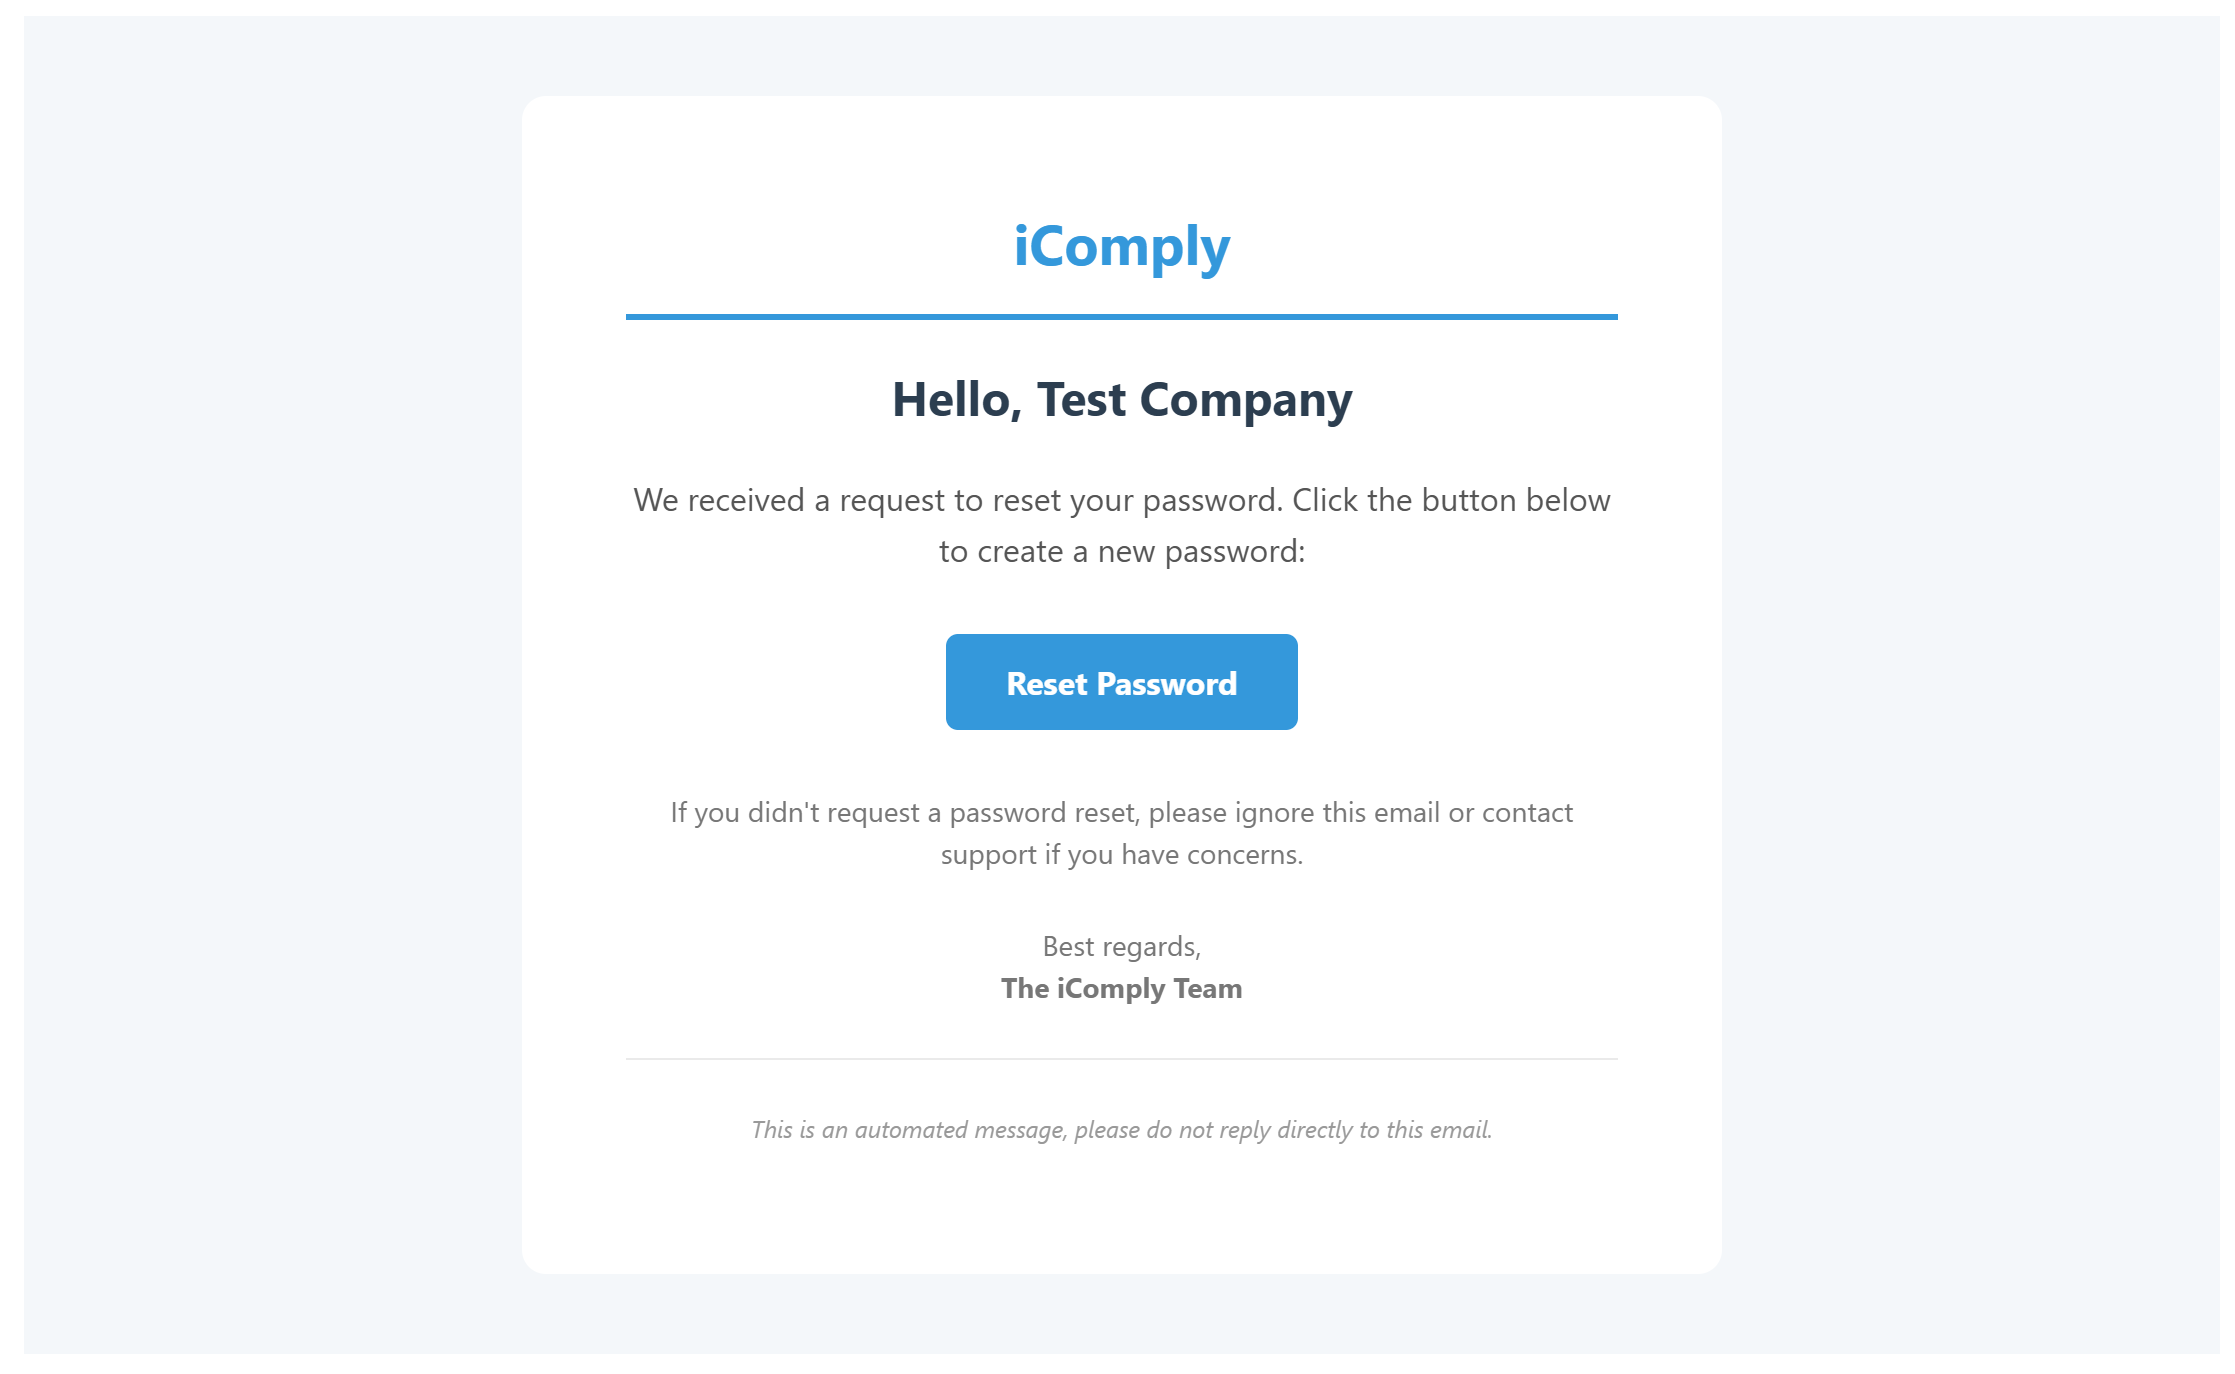Click the iComply logo heading

pos(1121,247)
